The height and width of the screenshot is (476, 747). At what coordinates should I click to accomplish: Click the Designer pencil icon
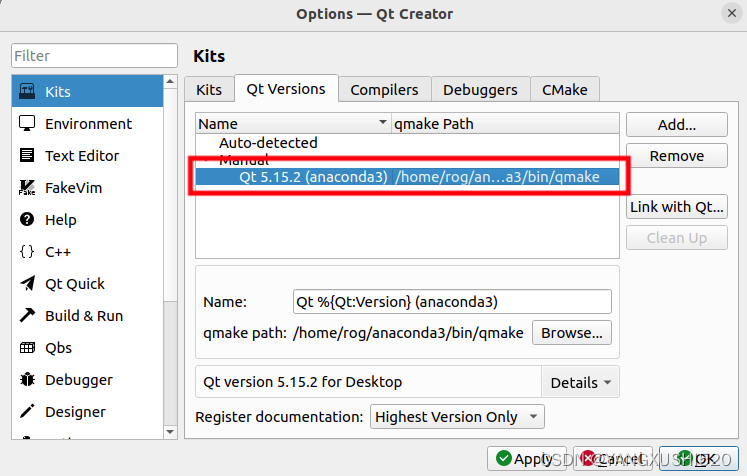click(x=27, y=411)
